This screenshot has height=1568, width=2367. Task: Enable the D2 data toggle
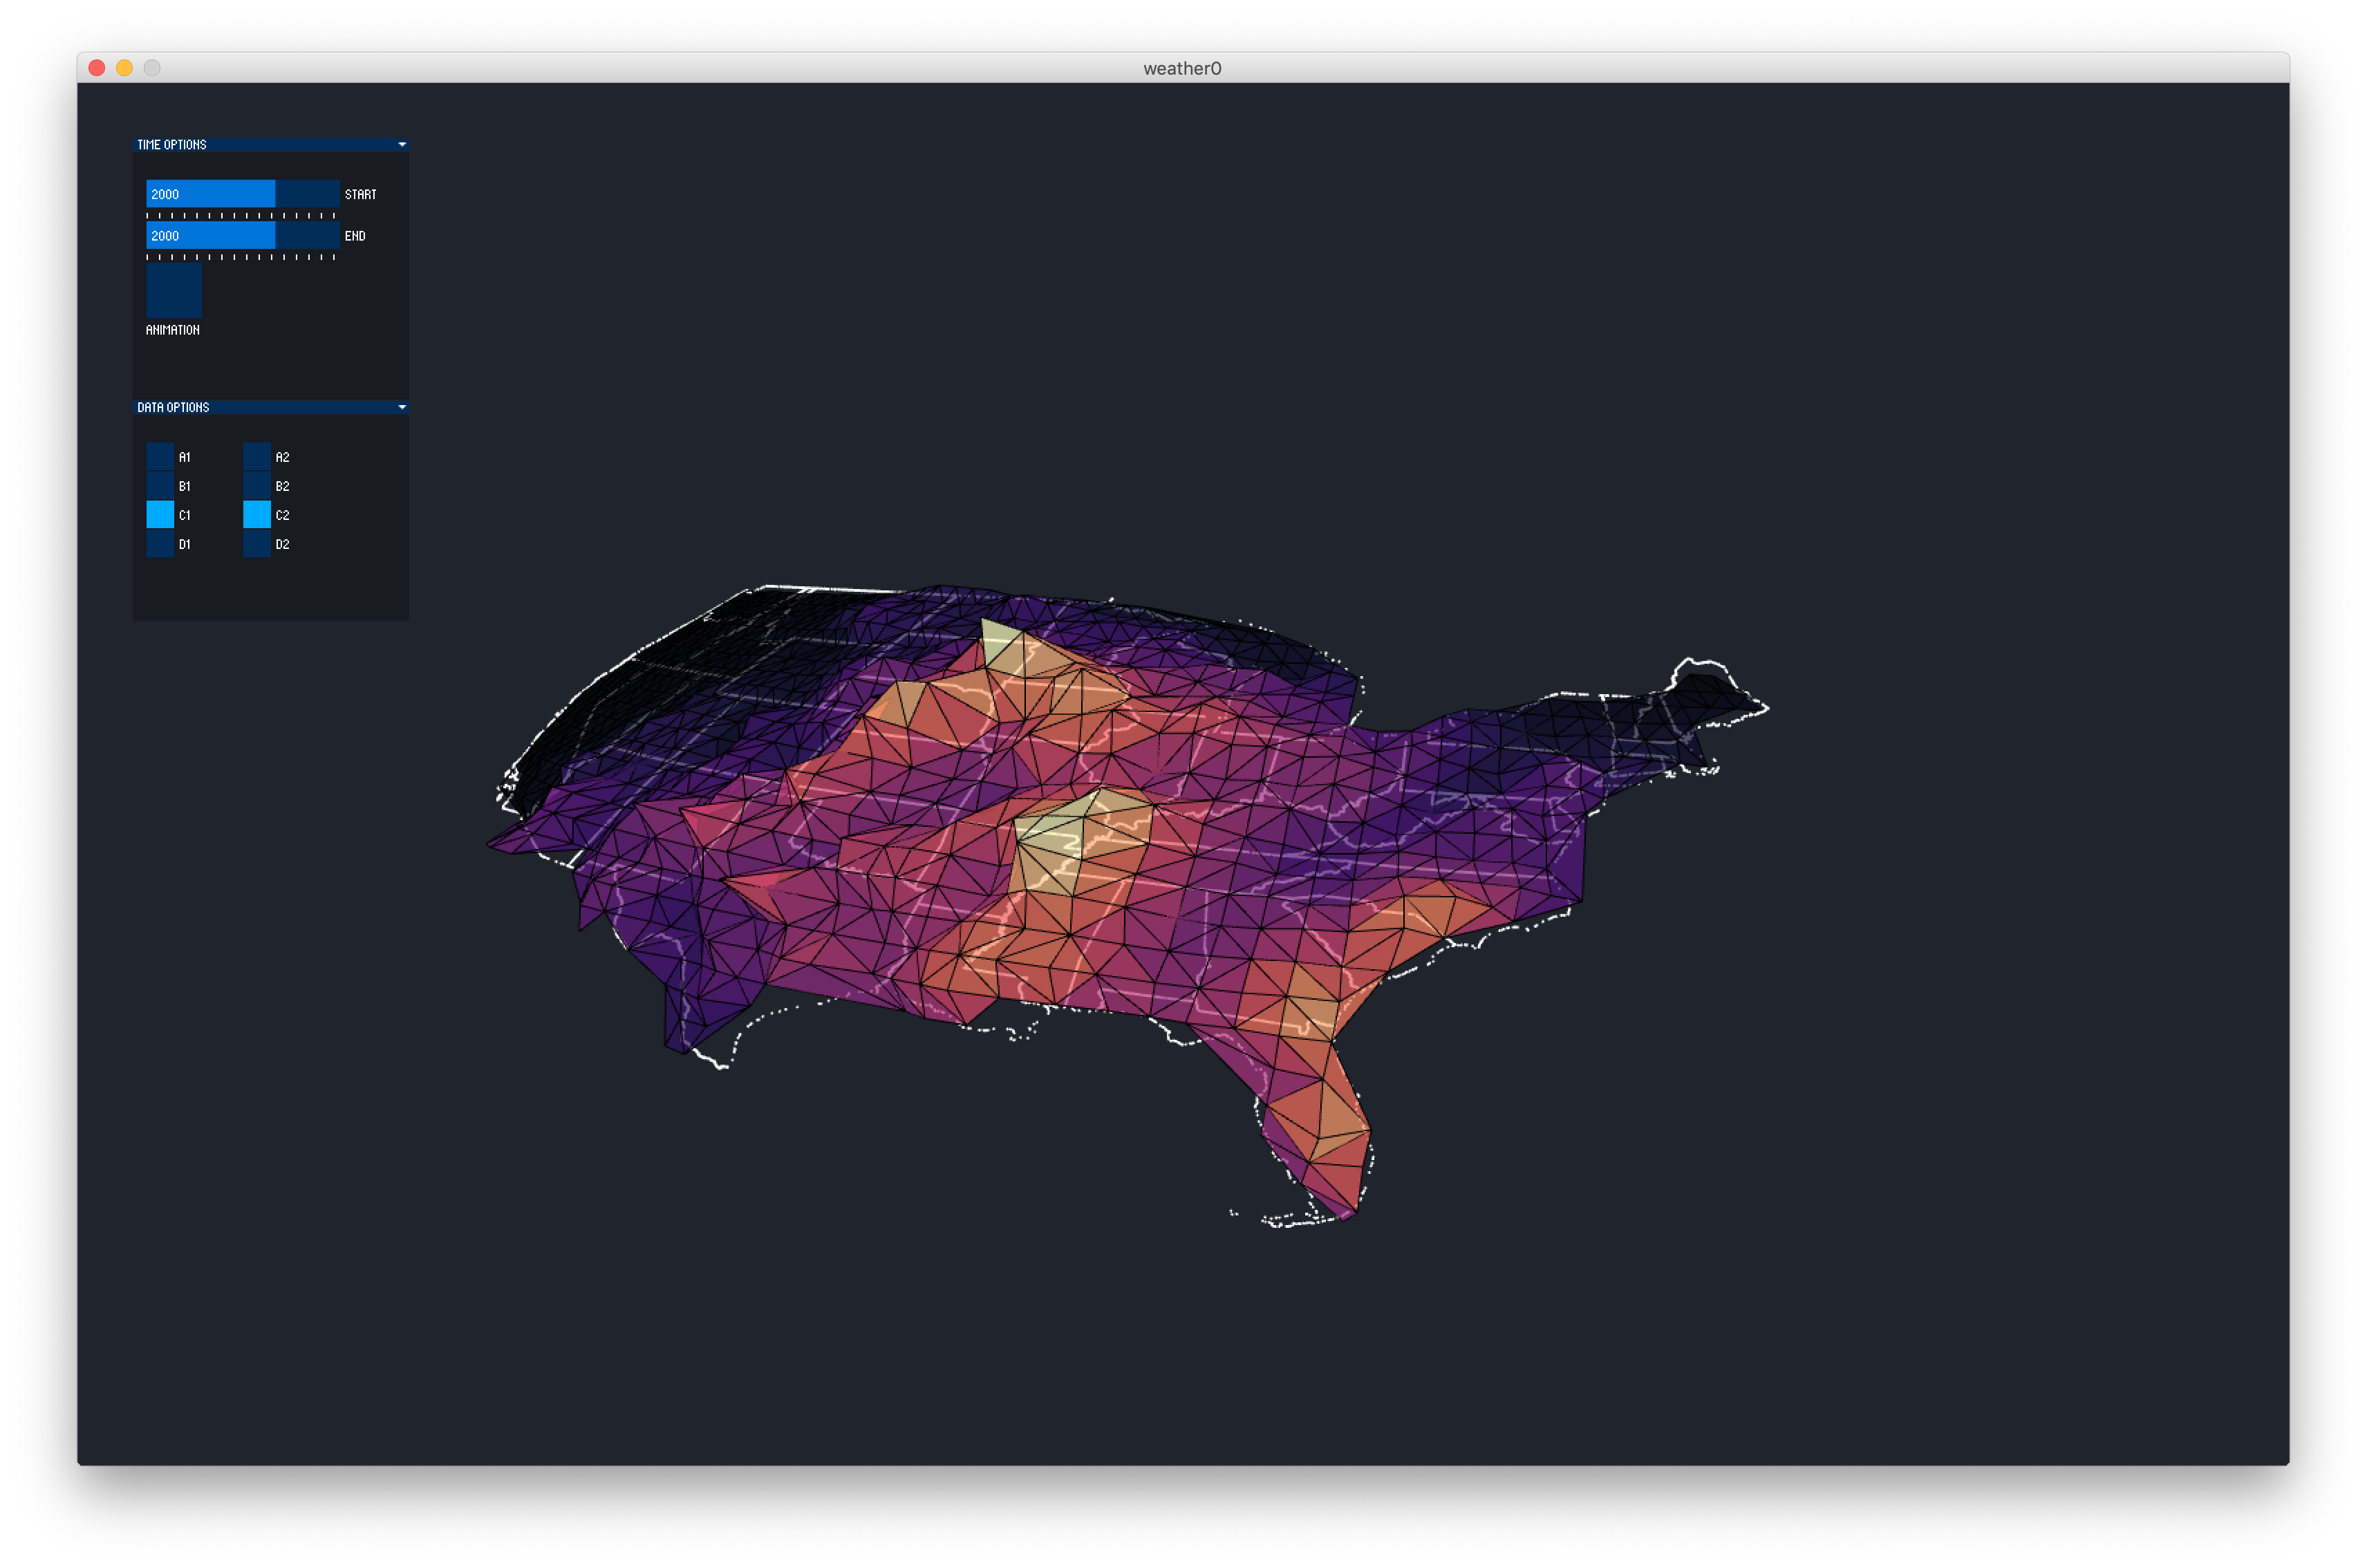point(257,544)
